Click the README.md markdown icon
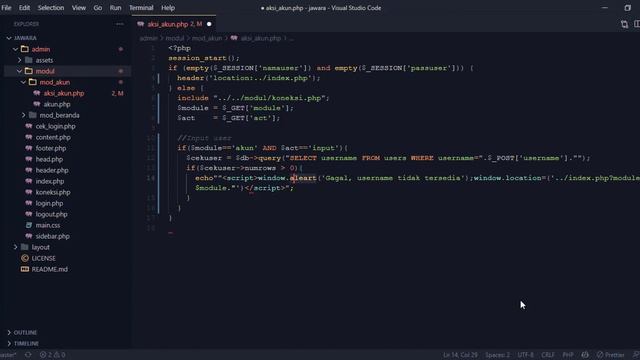640x360 pixels. (x=25, y=269)
